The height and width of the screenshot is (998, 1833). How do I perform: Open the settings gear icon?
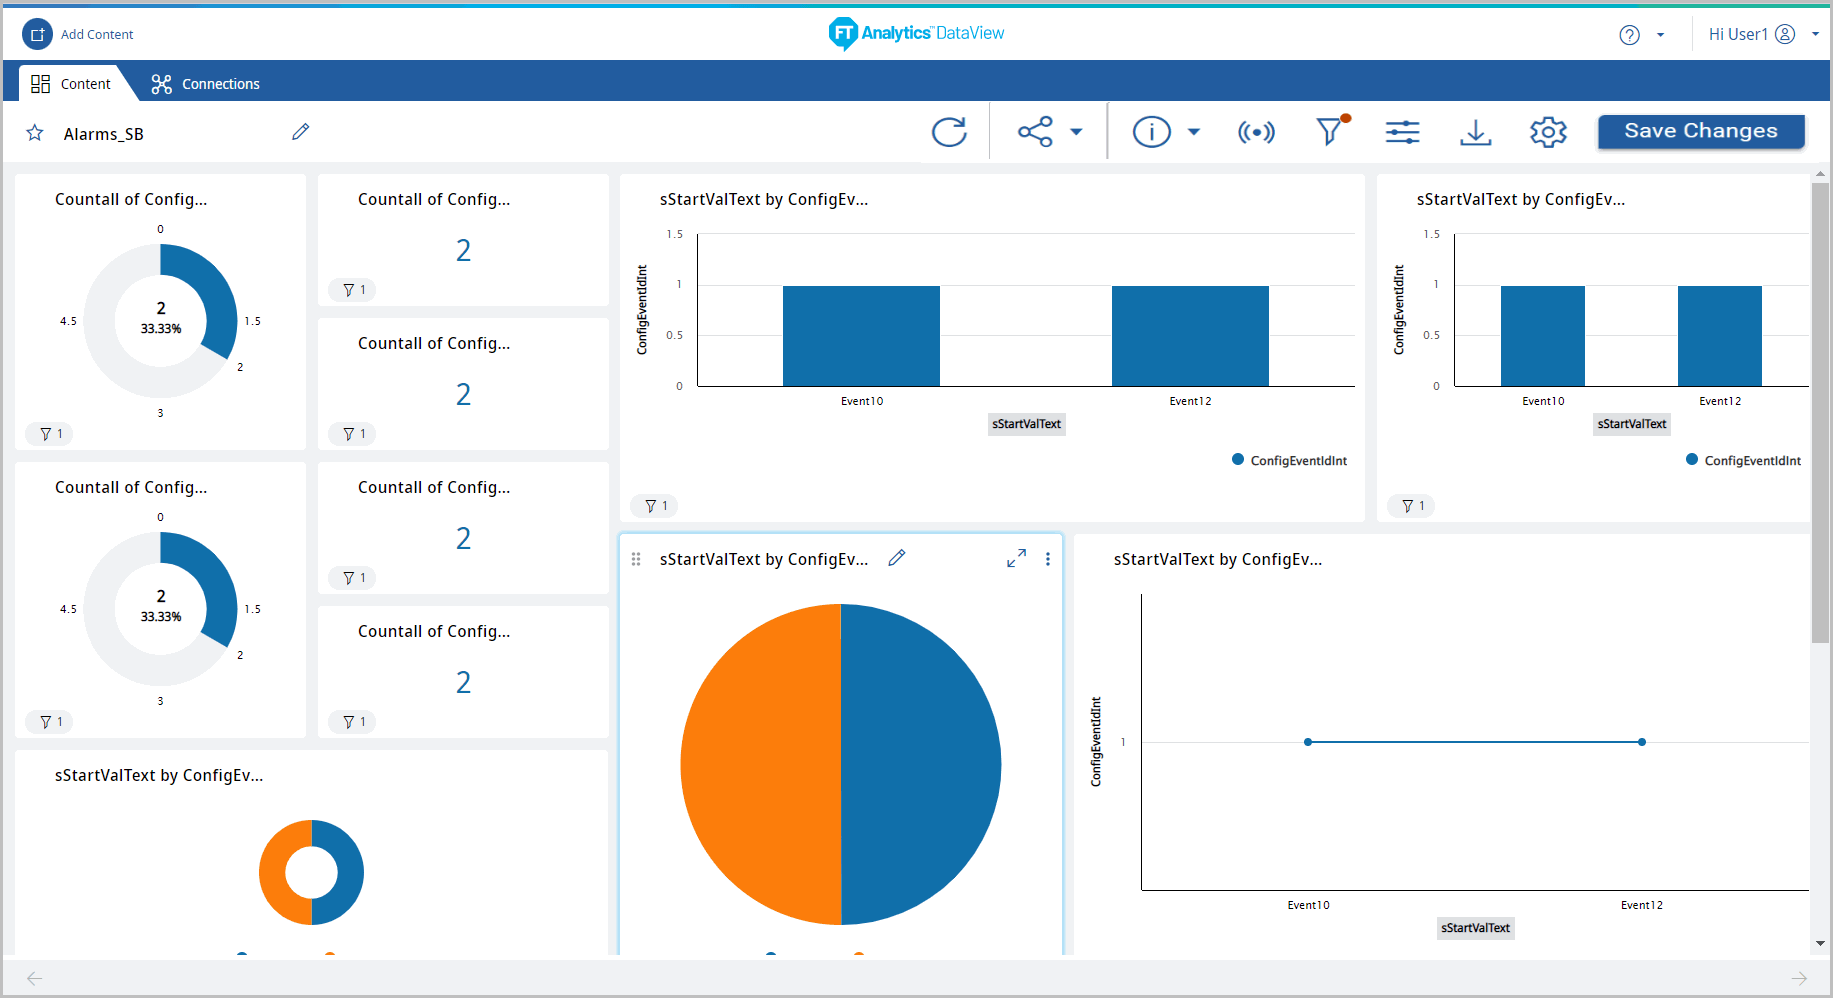coord(1548,132)
